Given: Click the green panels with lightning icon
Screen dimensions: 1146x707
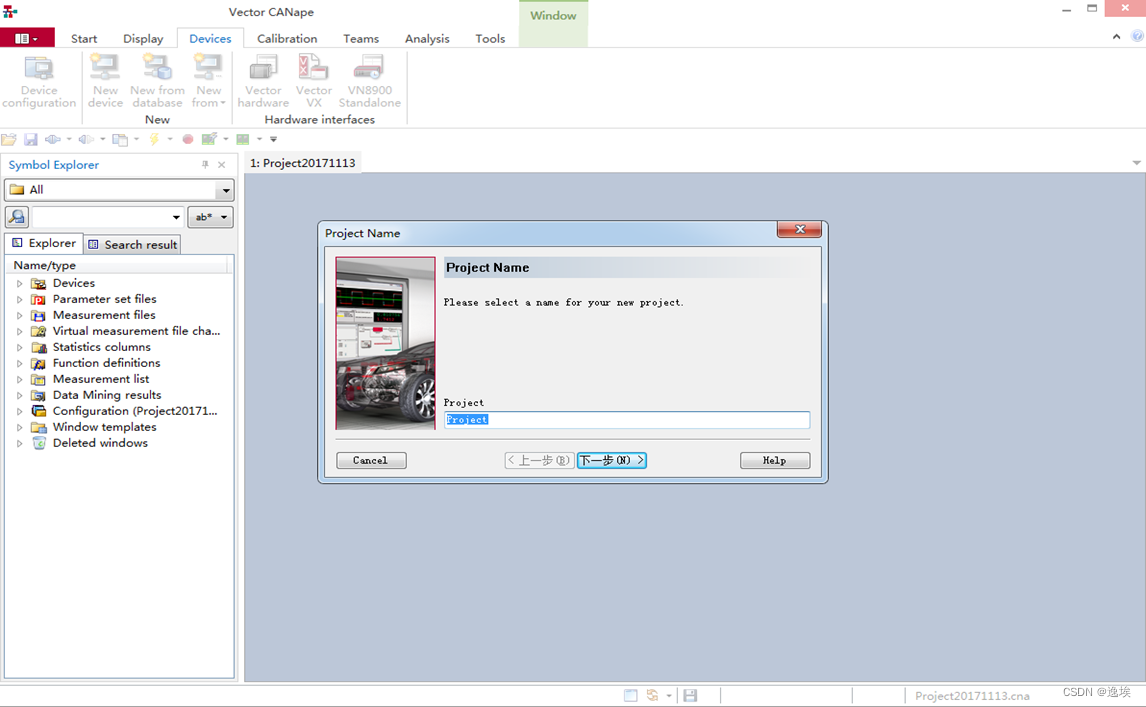Looking at the screenshot, I should pos(210,139).
